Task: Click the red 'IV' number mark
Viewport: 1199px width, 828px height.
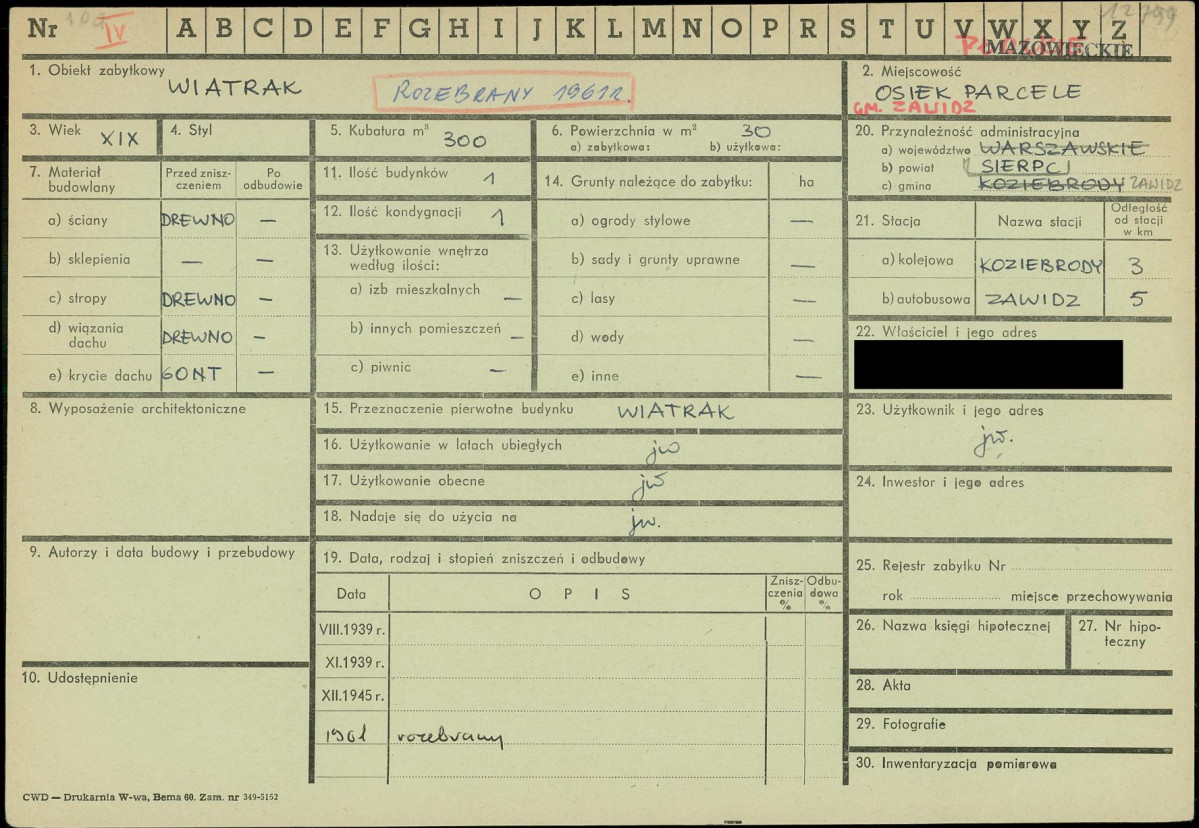Action: click(x=112, y=31)
